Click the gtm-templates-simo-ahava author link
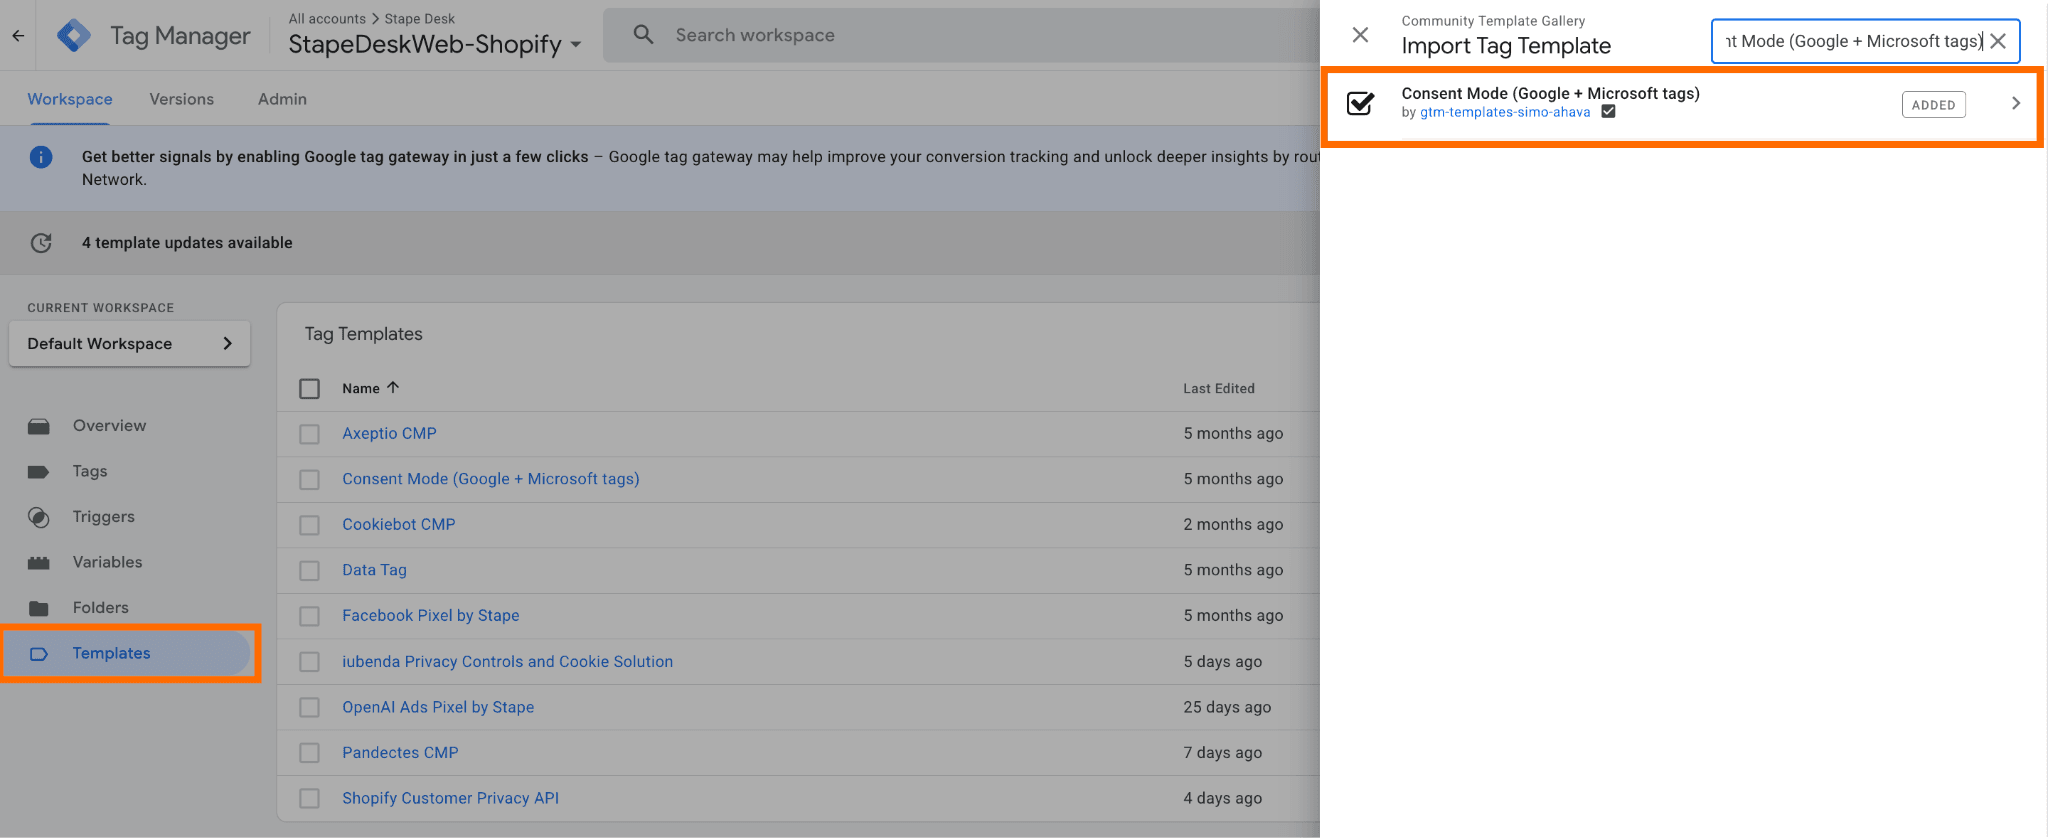The width and height of the screenshot is (2048, 838). pos(1505,112)
